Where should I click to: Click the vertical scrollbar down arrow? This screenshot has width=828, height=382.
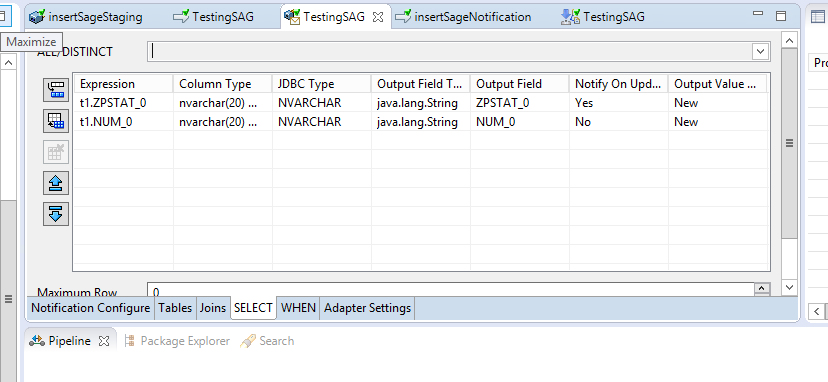coord(789,287)
